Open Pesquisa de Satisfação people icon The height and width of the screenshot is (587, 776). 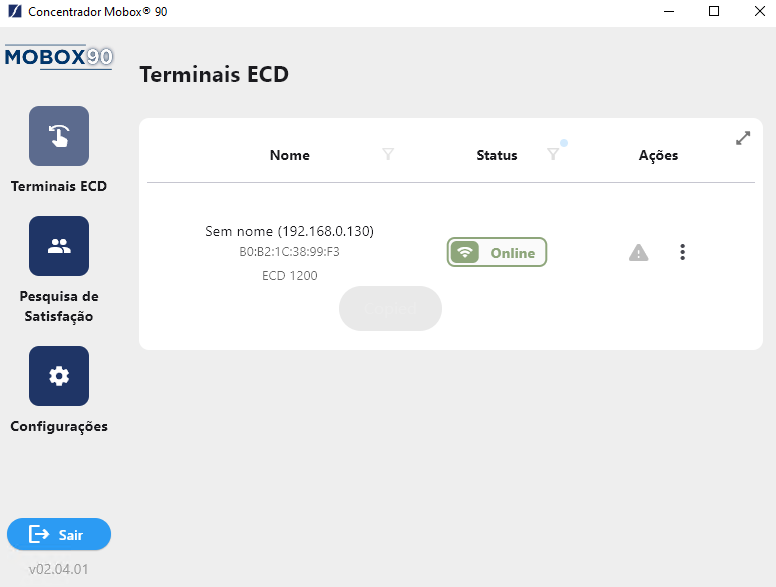click(x=59, y=246)
